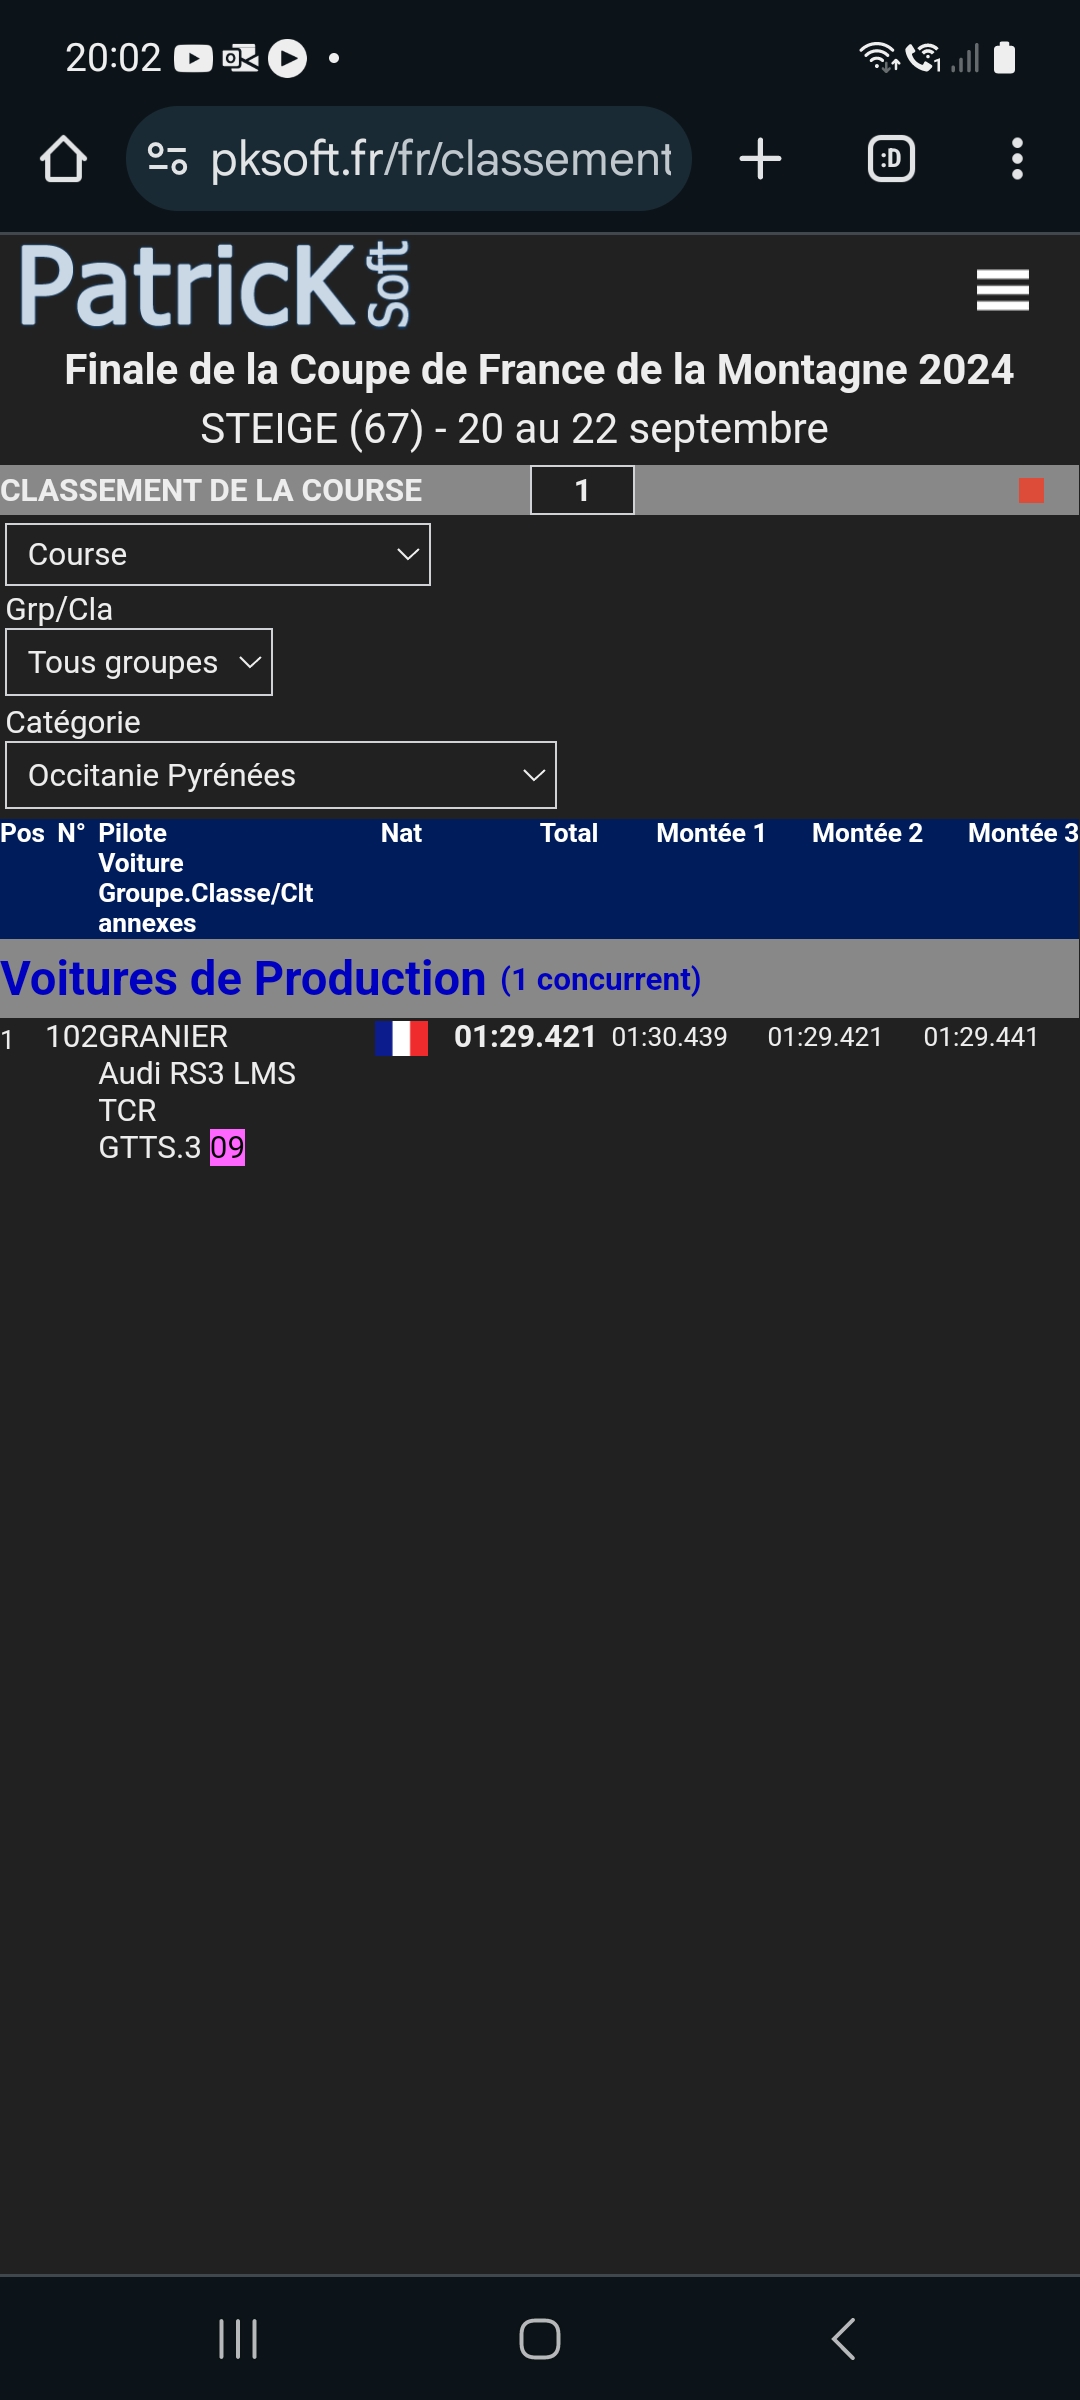
Task: Click the red square status indicator
Action: [x=1031, y=490]
